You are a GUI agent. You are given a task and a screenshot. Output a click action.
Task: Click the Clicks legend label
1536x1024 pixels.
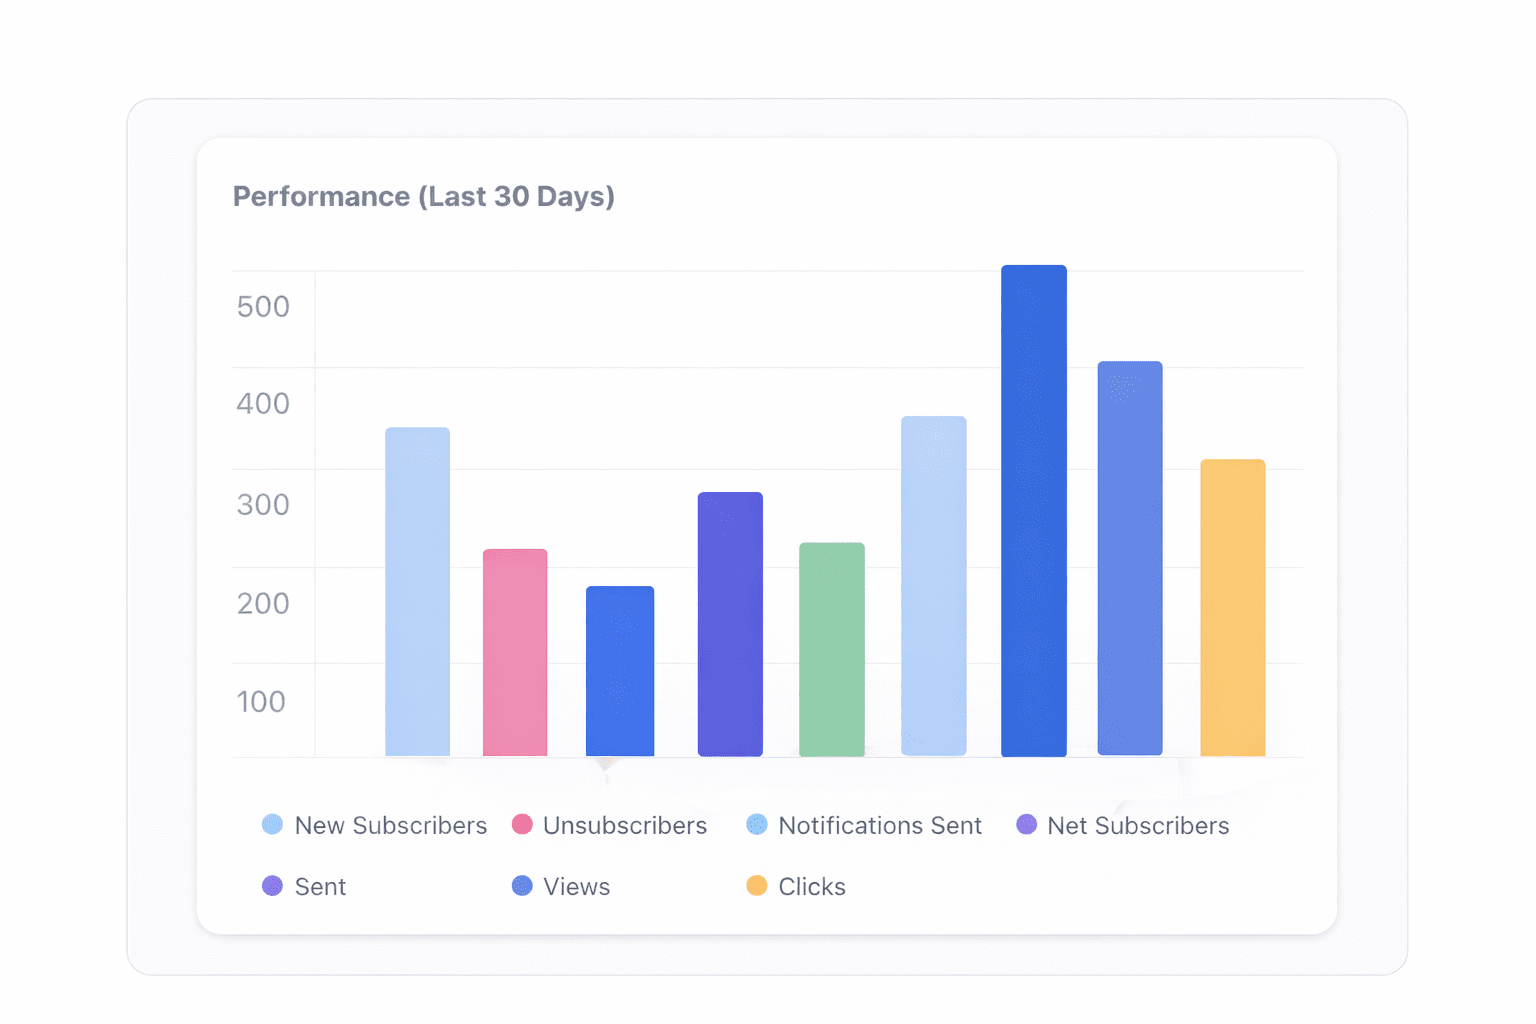pyautogui.click(x=812, y=887)
